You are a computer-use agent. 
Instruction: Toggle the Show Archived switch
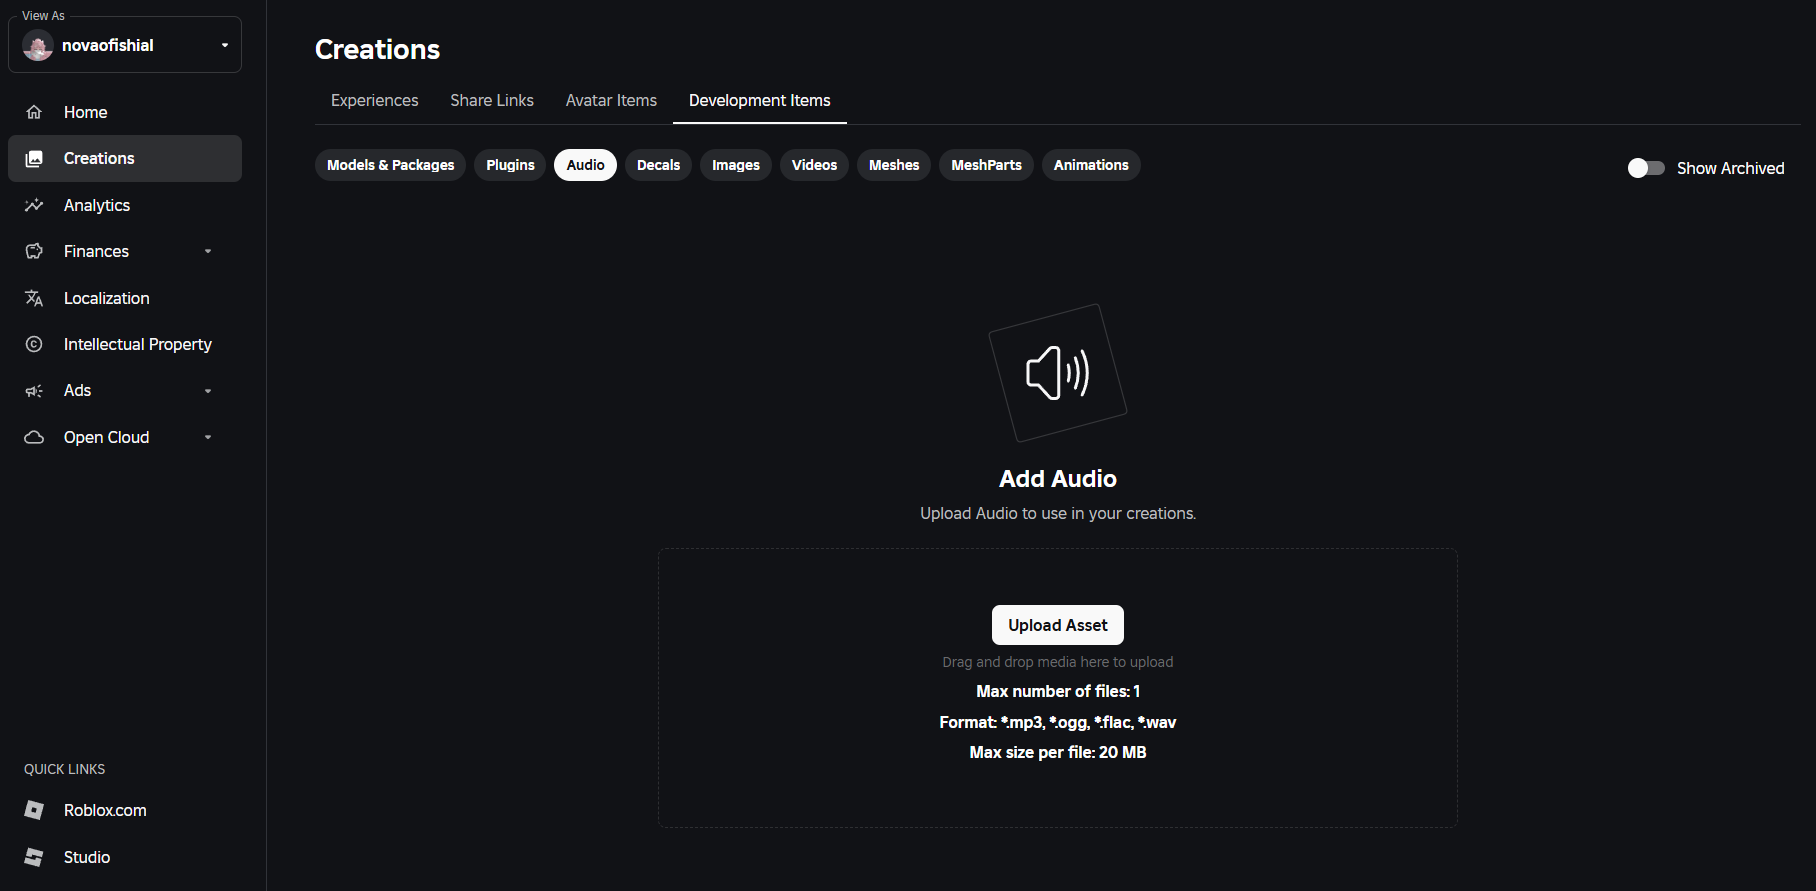(x=1646, y=168)
